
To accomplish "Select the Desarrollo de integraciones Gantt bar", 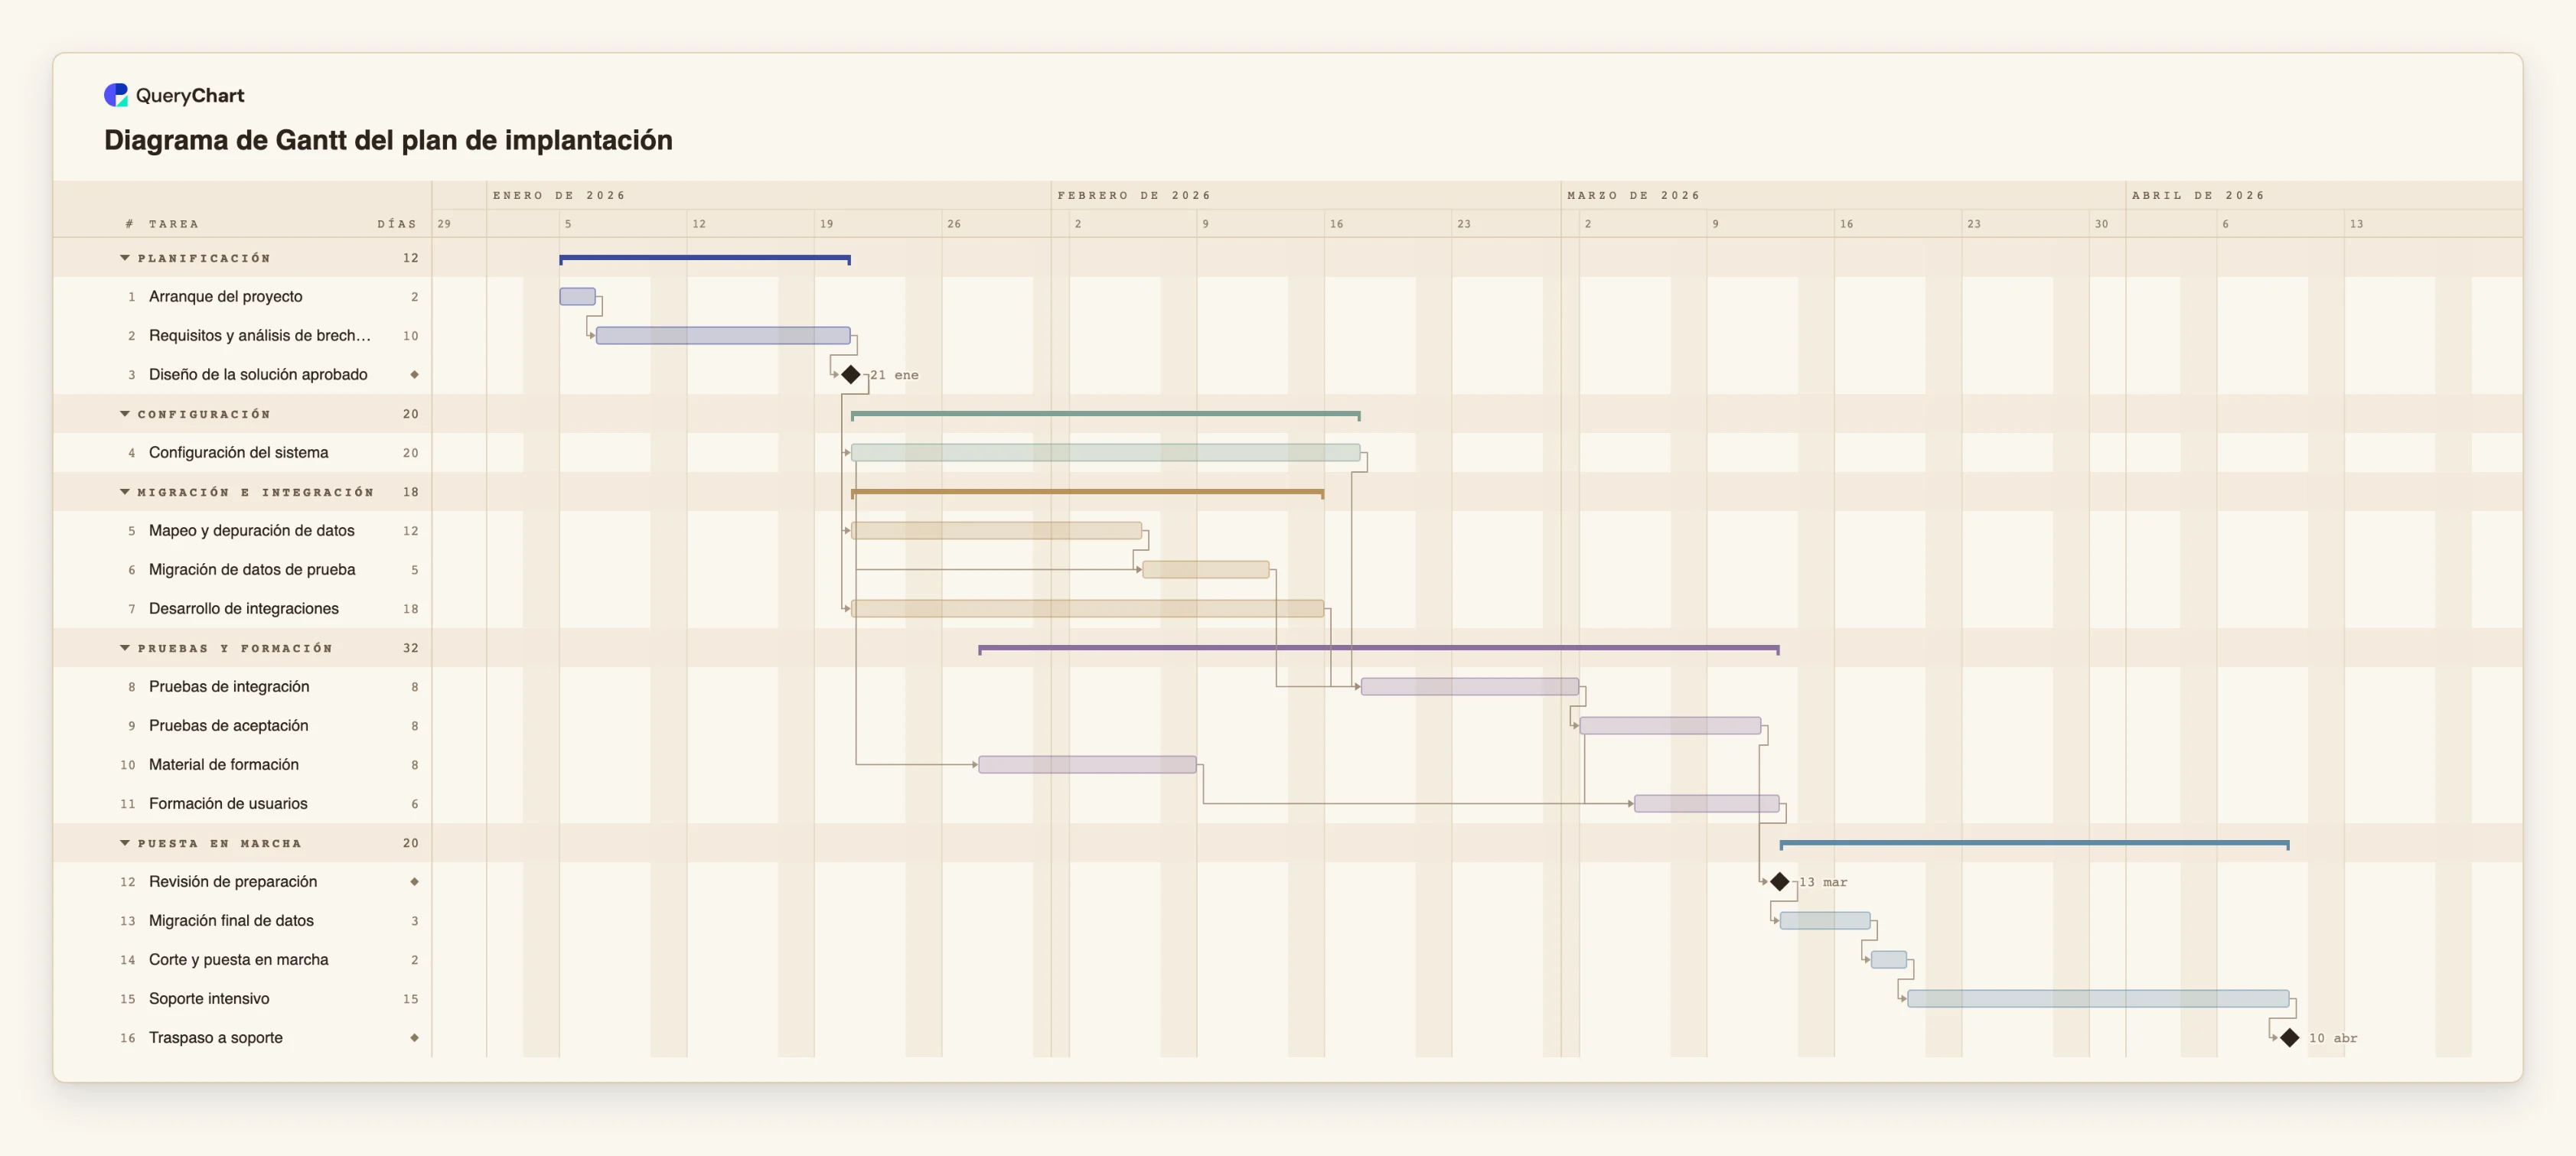I will pos(1087,609).
